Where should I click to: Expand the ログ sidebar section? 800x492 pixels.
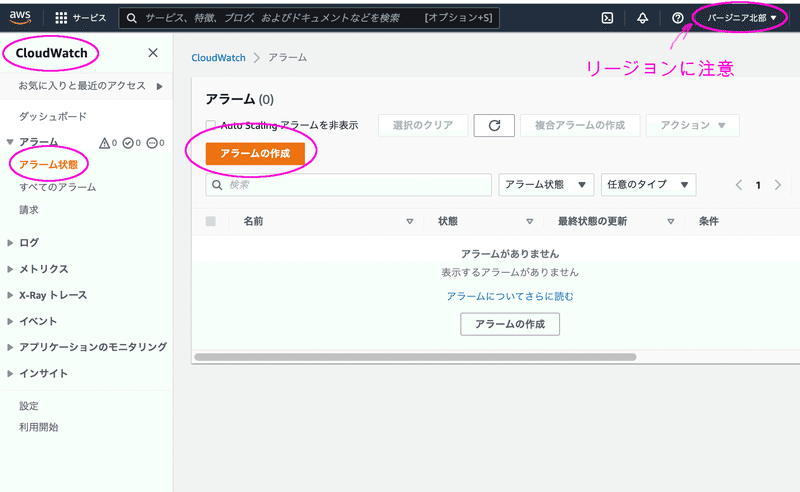10,243
